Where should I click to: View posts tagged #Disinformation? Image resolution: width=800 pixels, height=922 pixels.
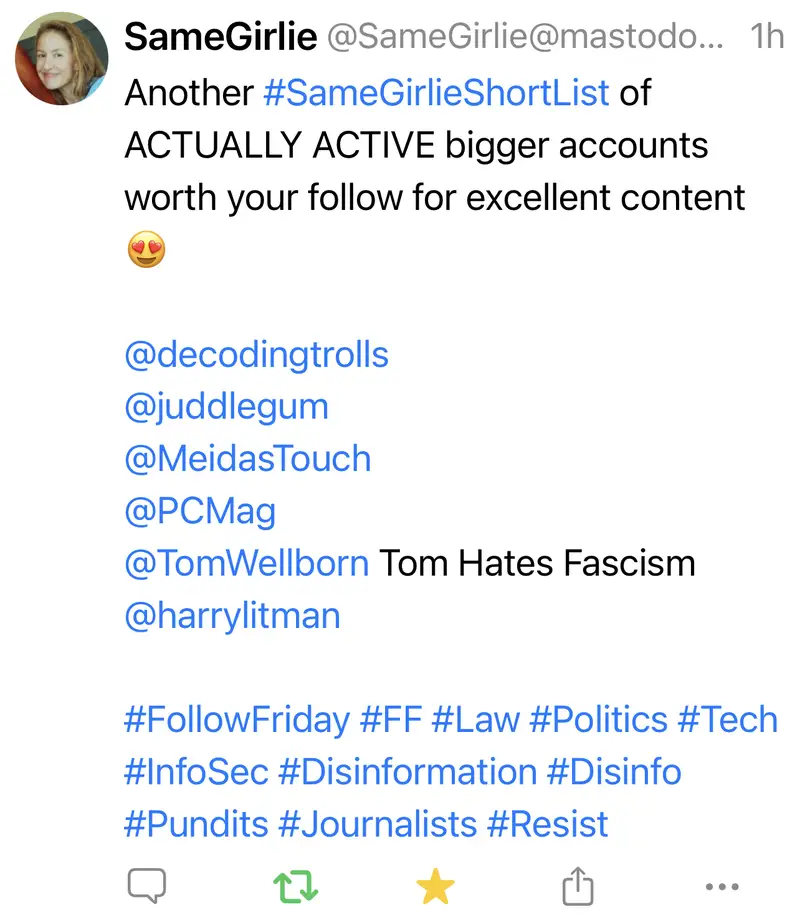[408, 772]
